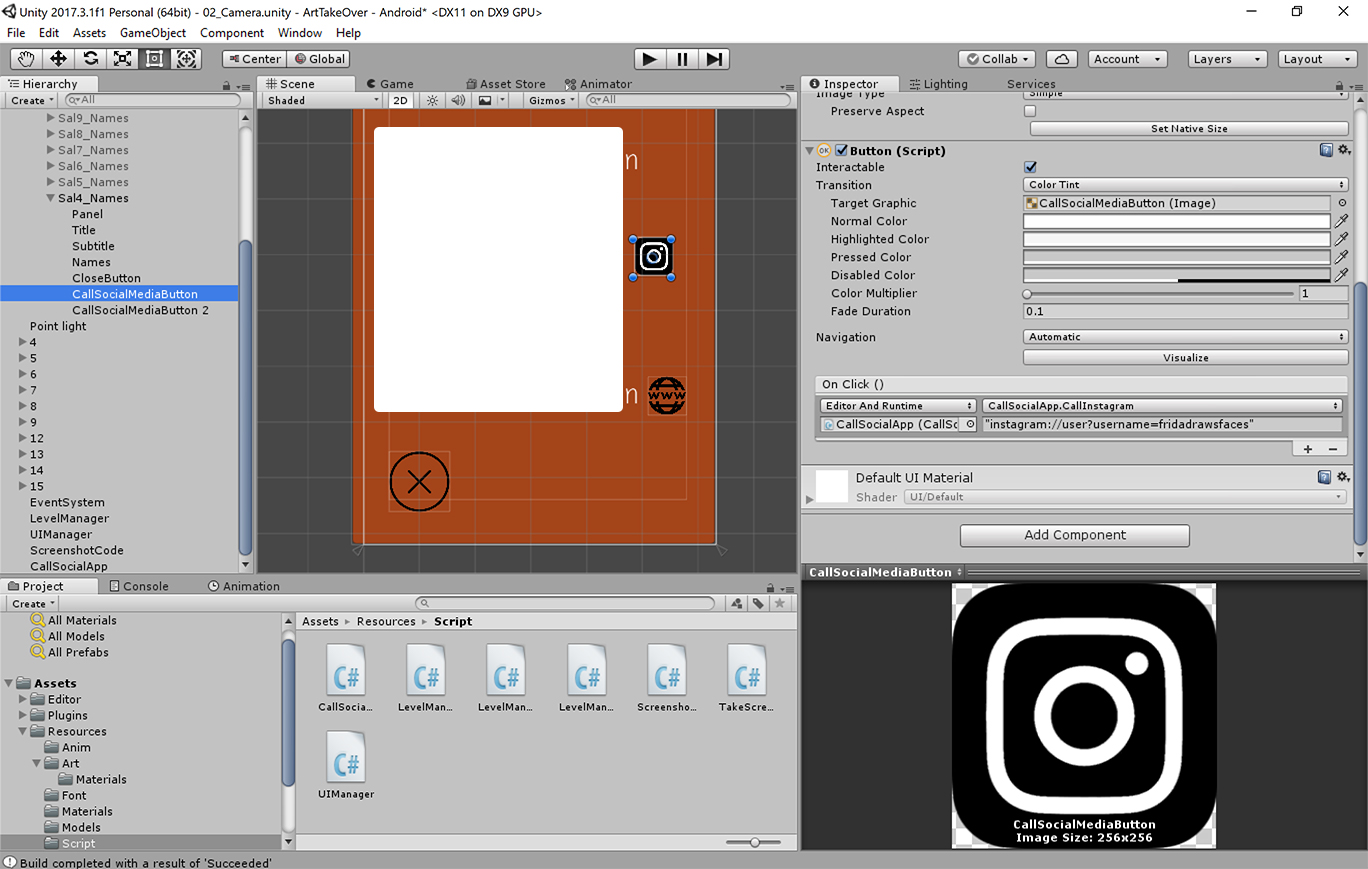Open Shaded draw mode dropdown

323,100
